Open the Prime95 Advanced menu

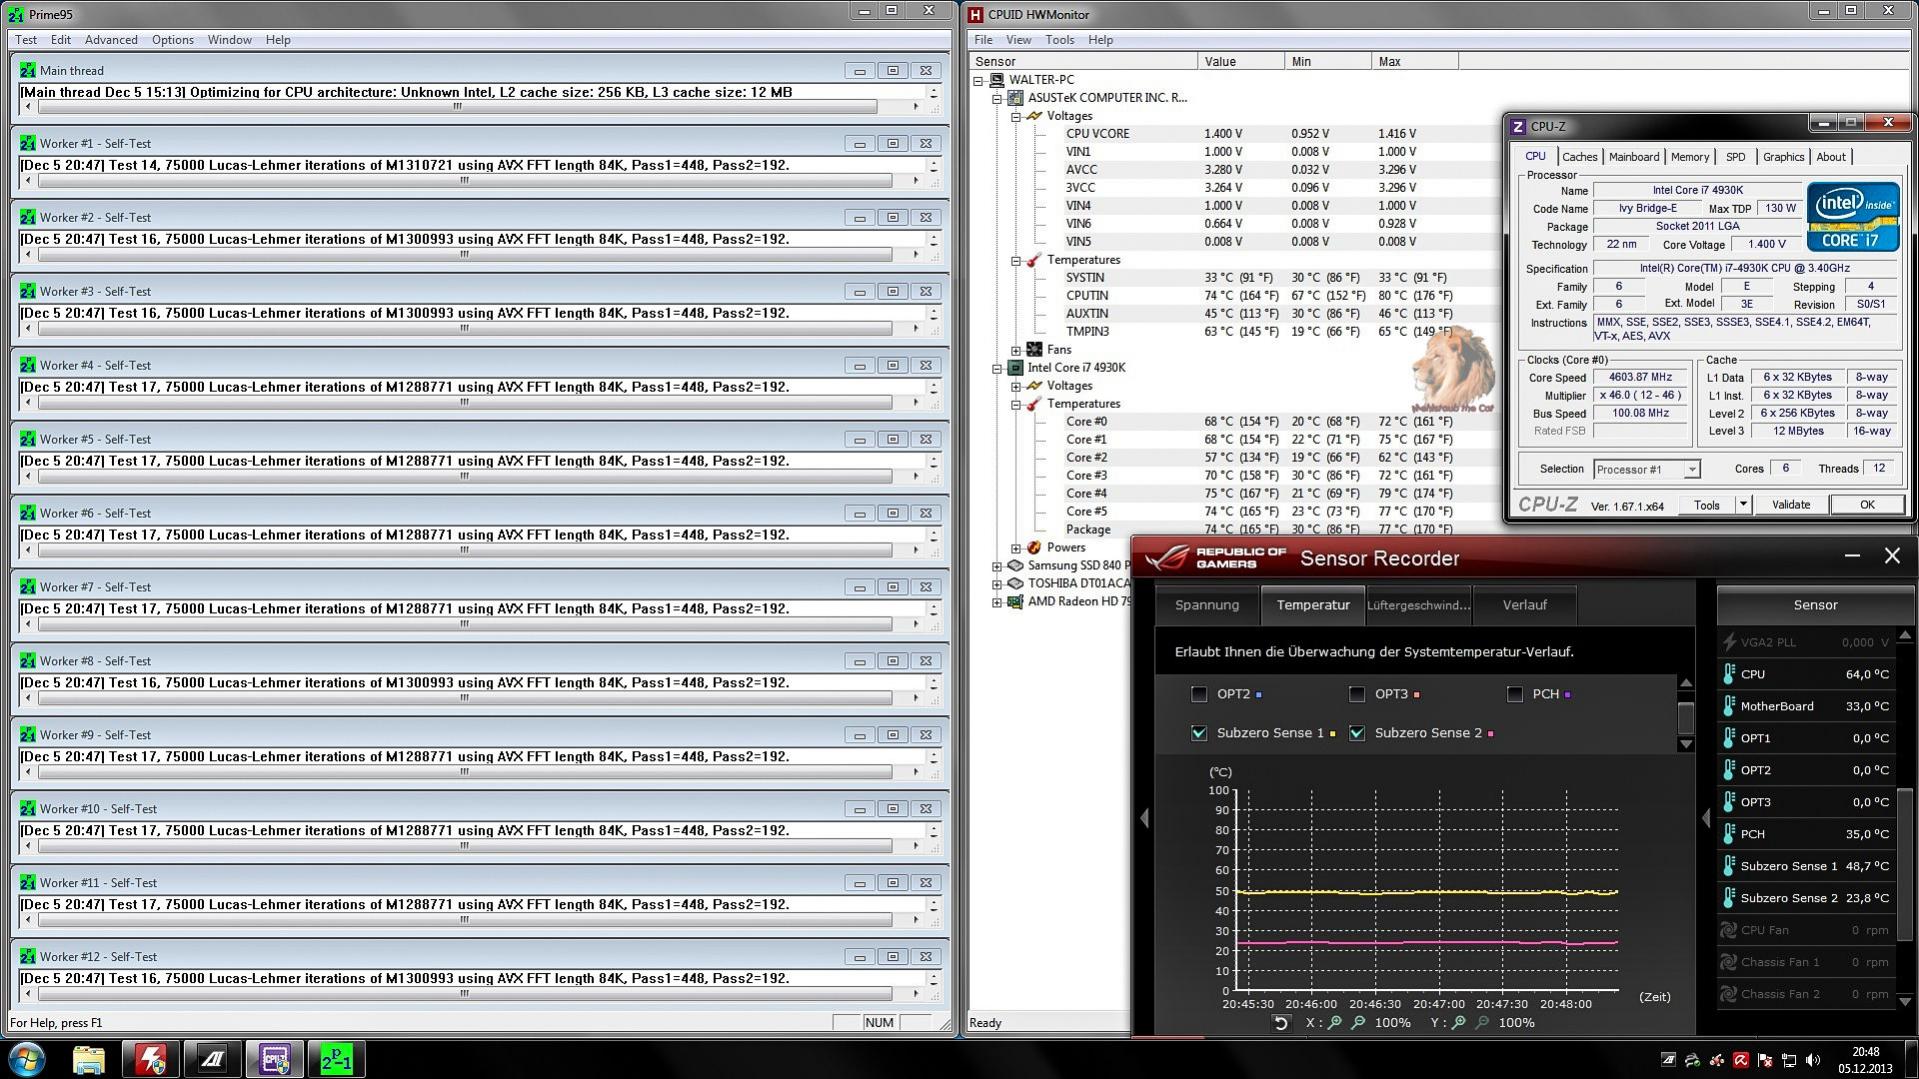(111, 40)
